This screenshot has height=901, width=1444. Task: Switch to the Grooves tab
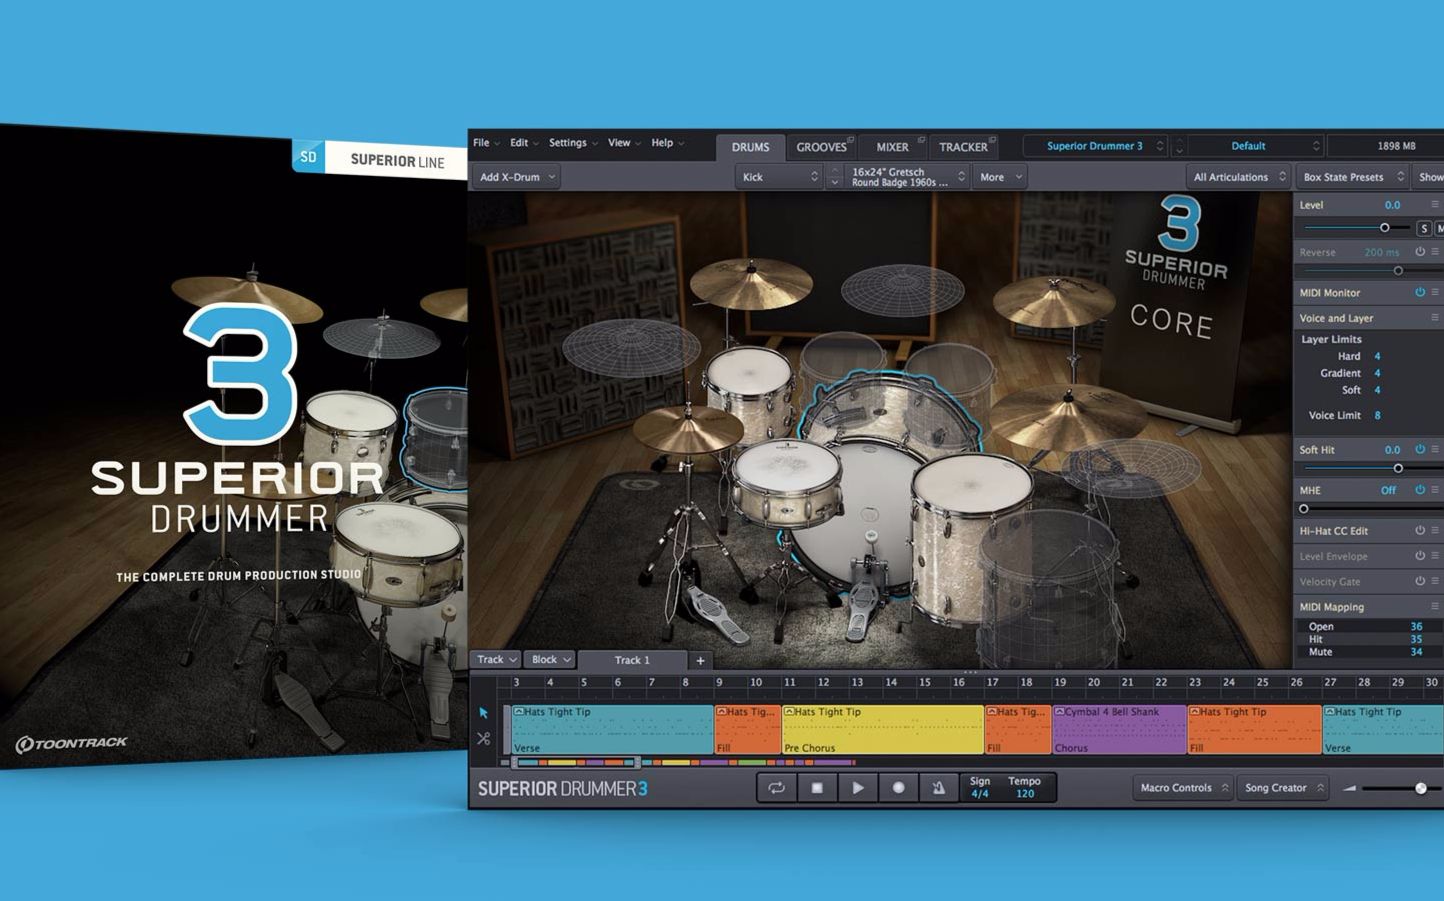(x=821, y=147)
